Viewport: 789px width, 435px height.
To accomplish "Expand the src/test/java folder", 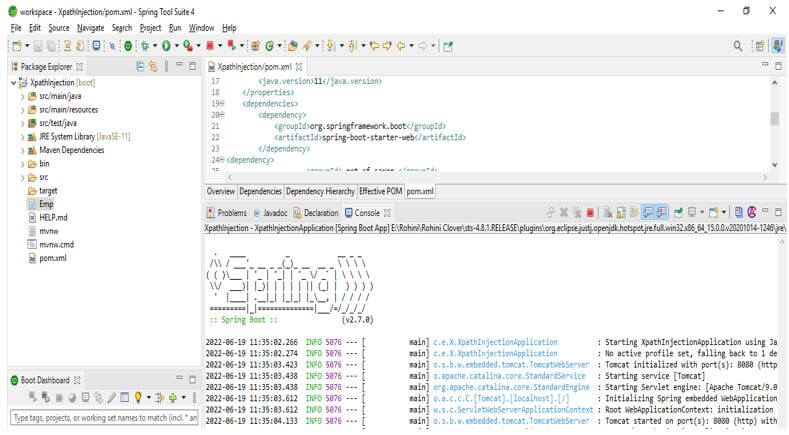I will tap(22, 123).
